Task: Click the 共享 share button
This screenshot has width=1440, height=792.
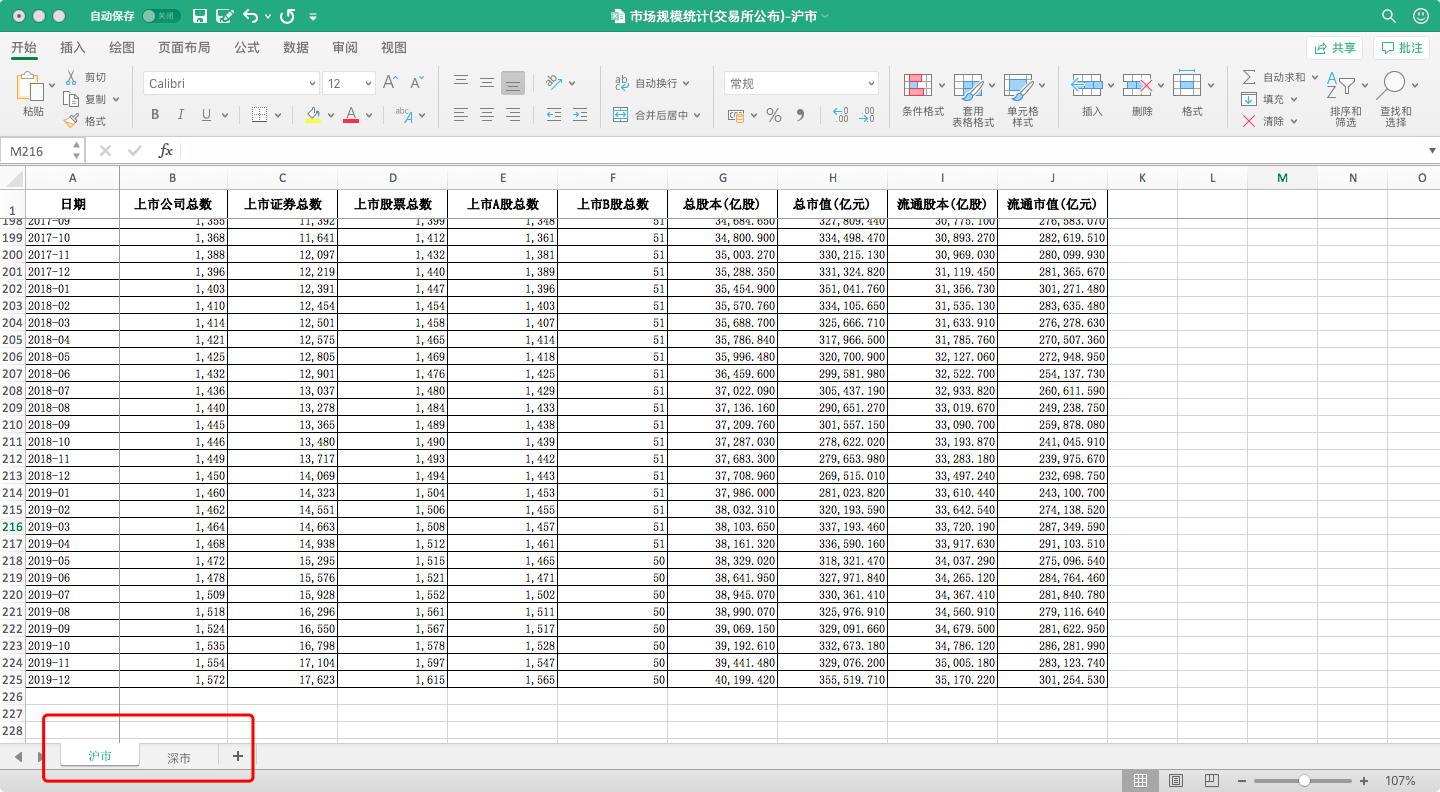Action: point(1334,47)
